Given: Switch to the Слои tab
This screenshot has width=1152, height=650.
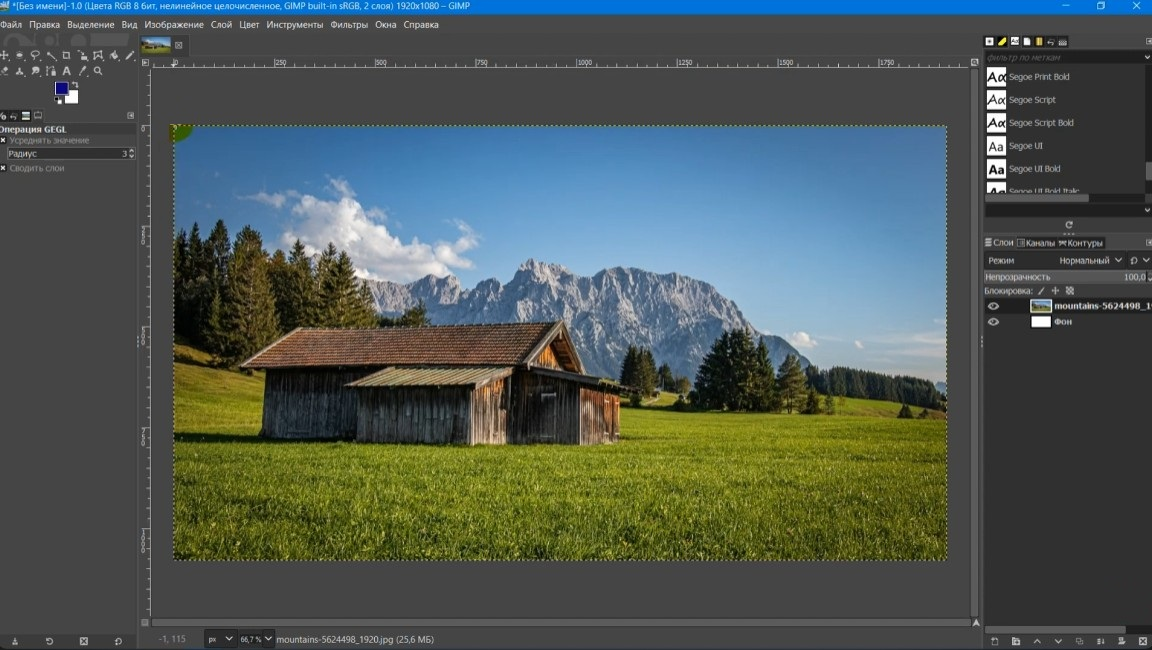Looking at the screenshot, I should click(999, 242).
